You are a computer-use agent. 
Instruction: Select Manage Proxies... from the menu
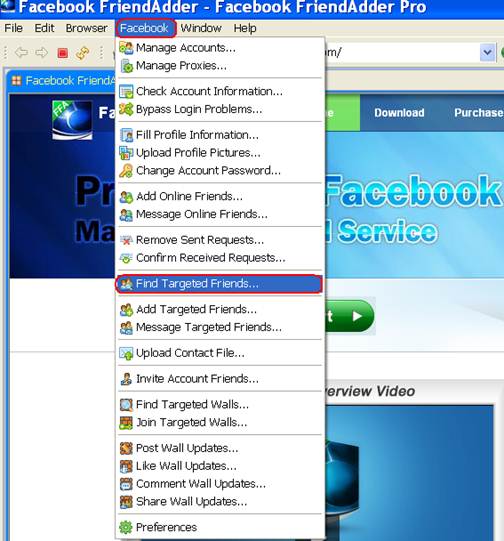click(220, 66)
